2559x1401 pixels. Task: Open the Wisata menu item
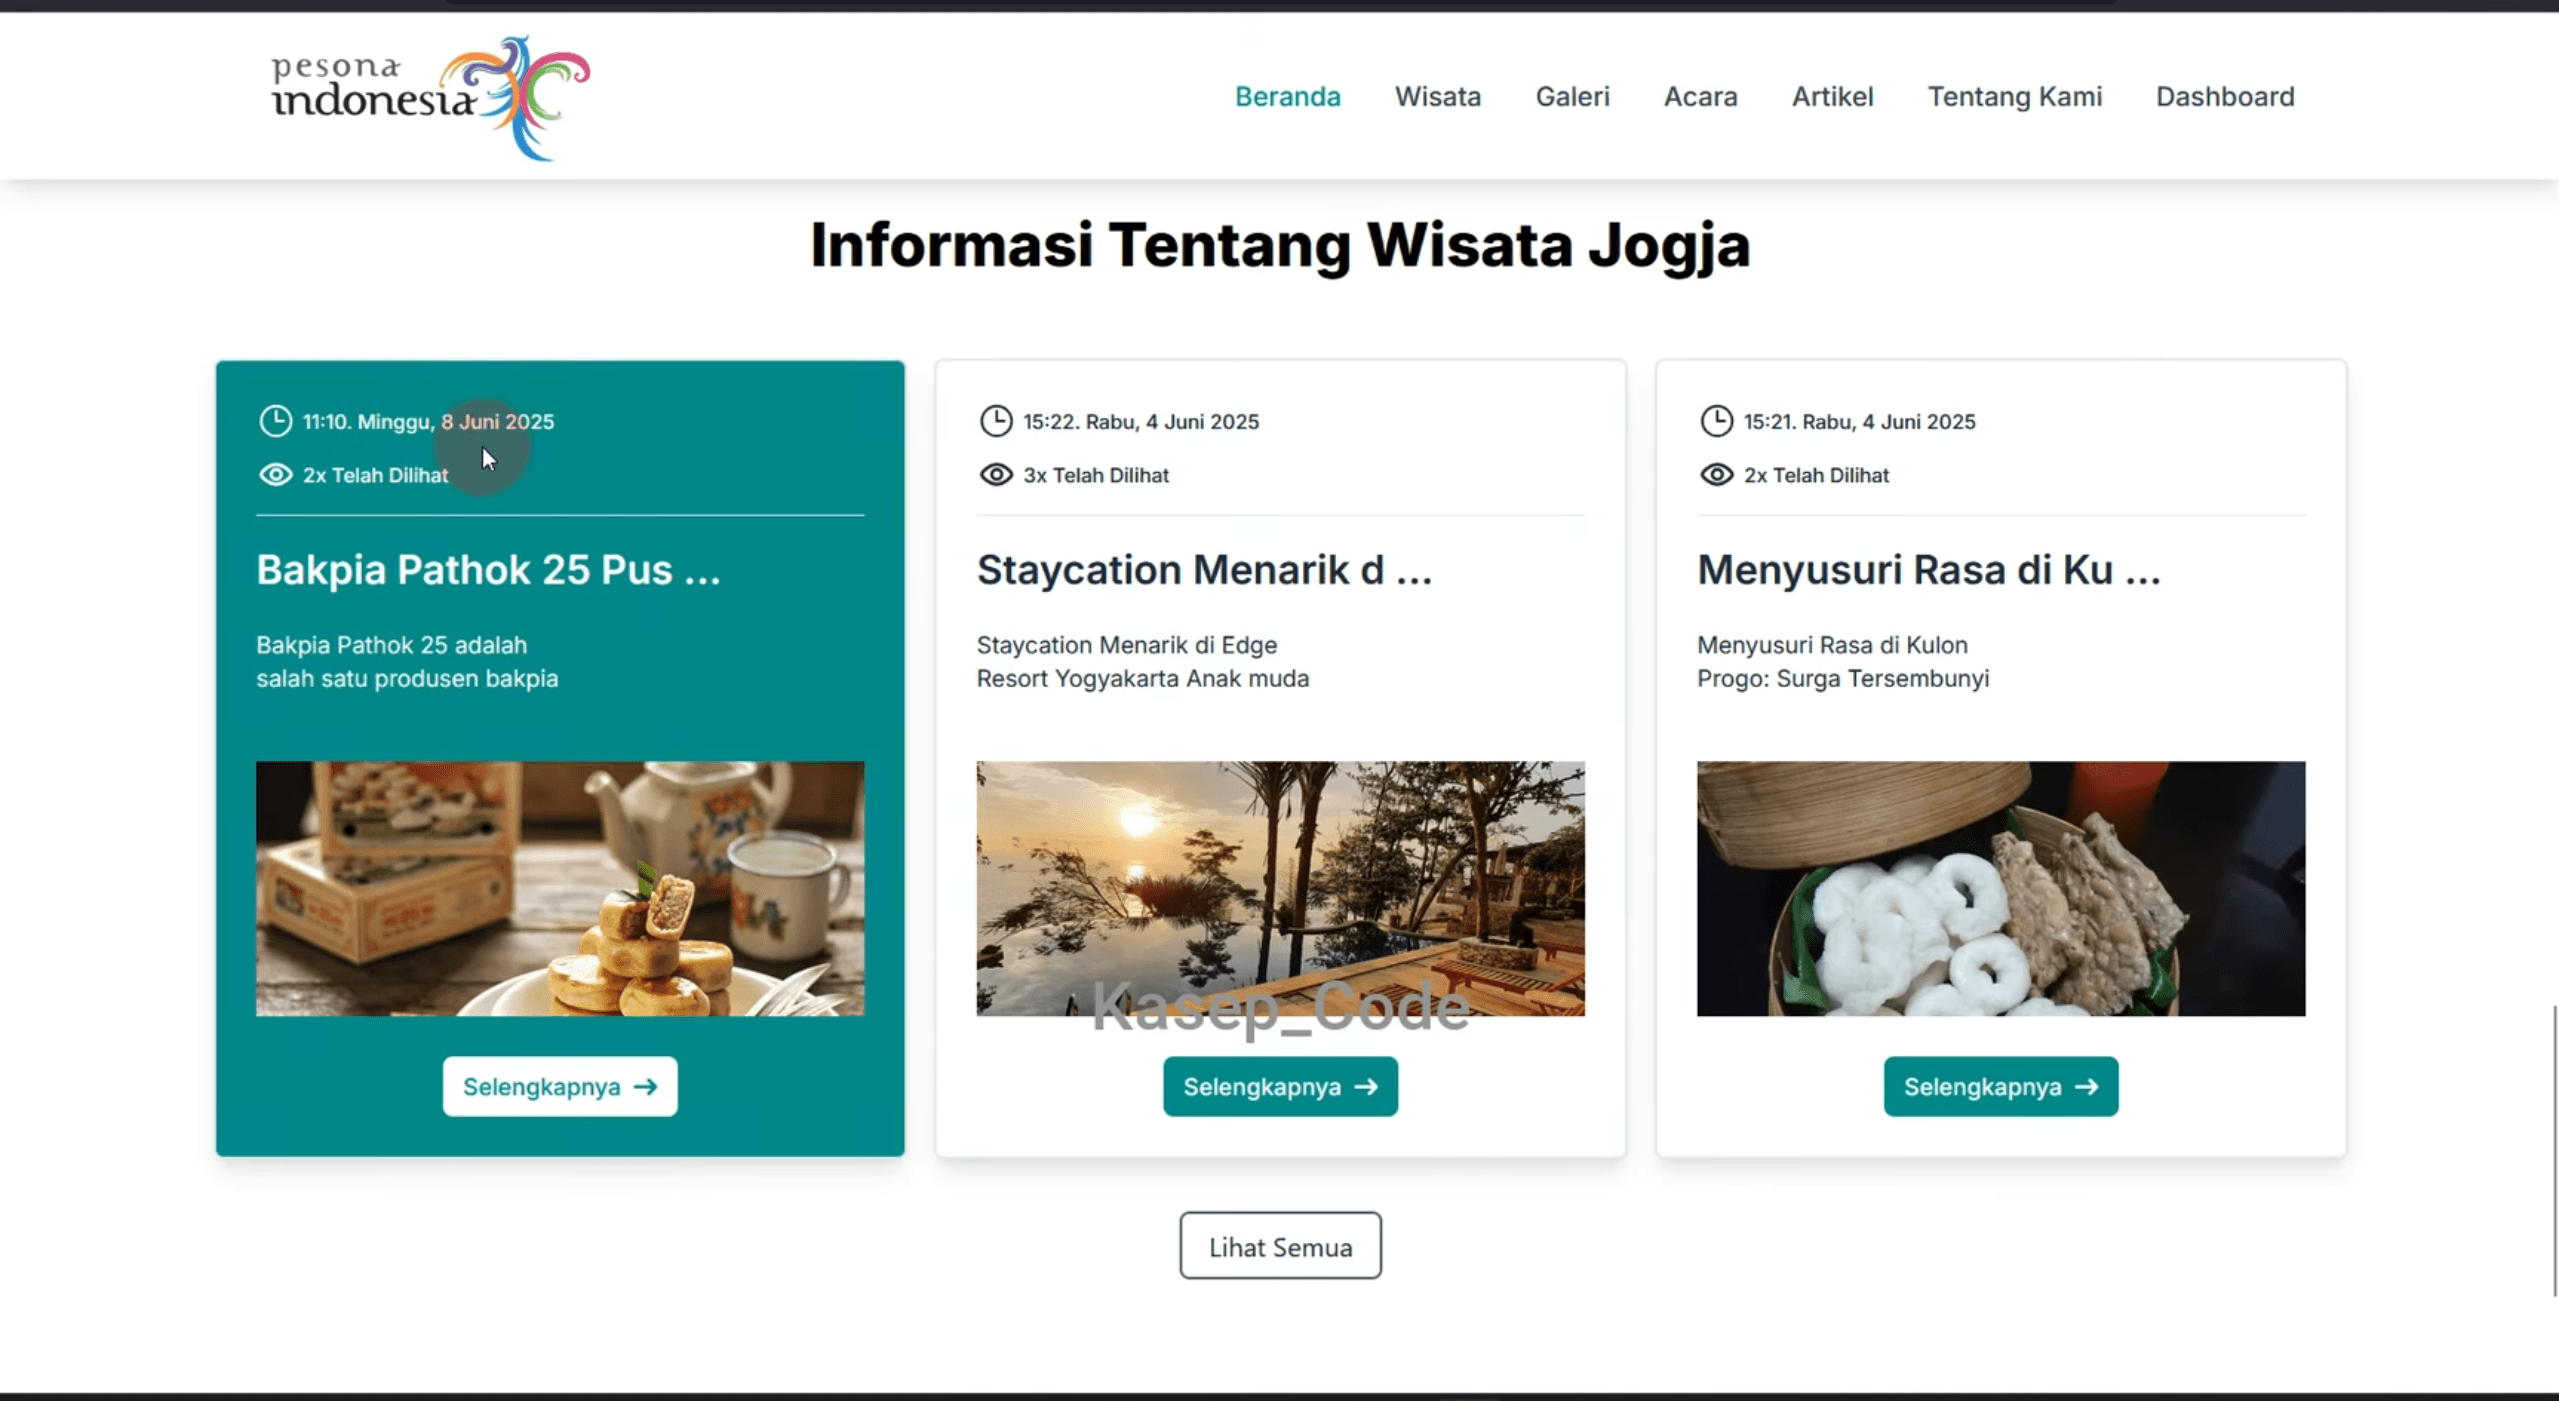point(1437,96)
